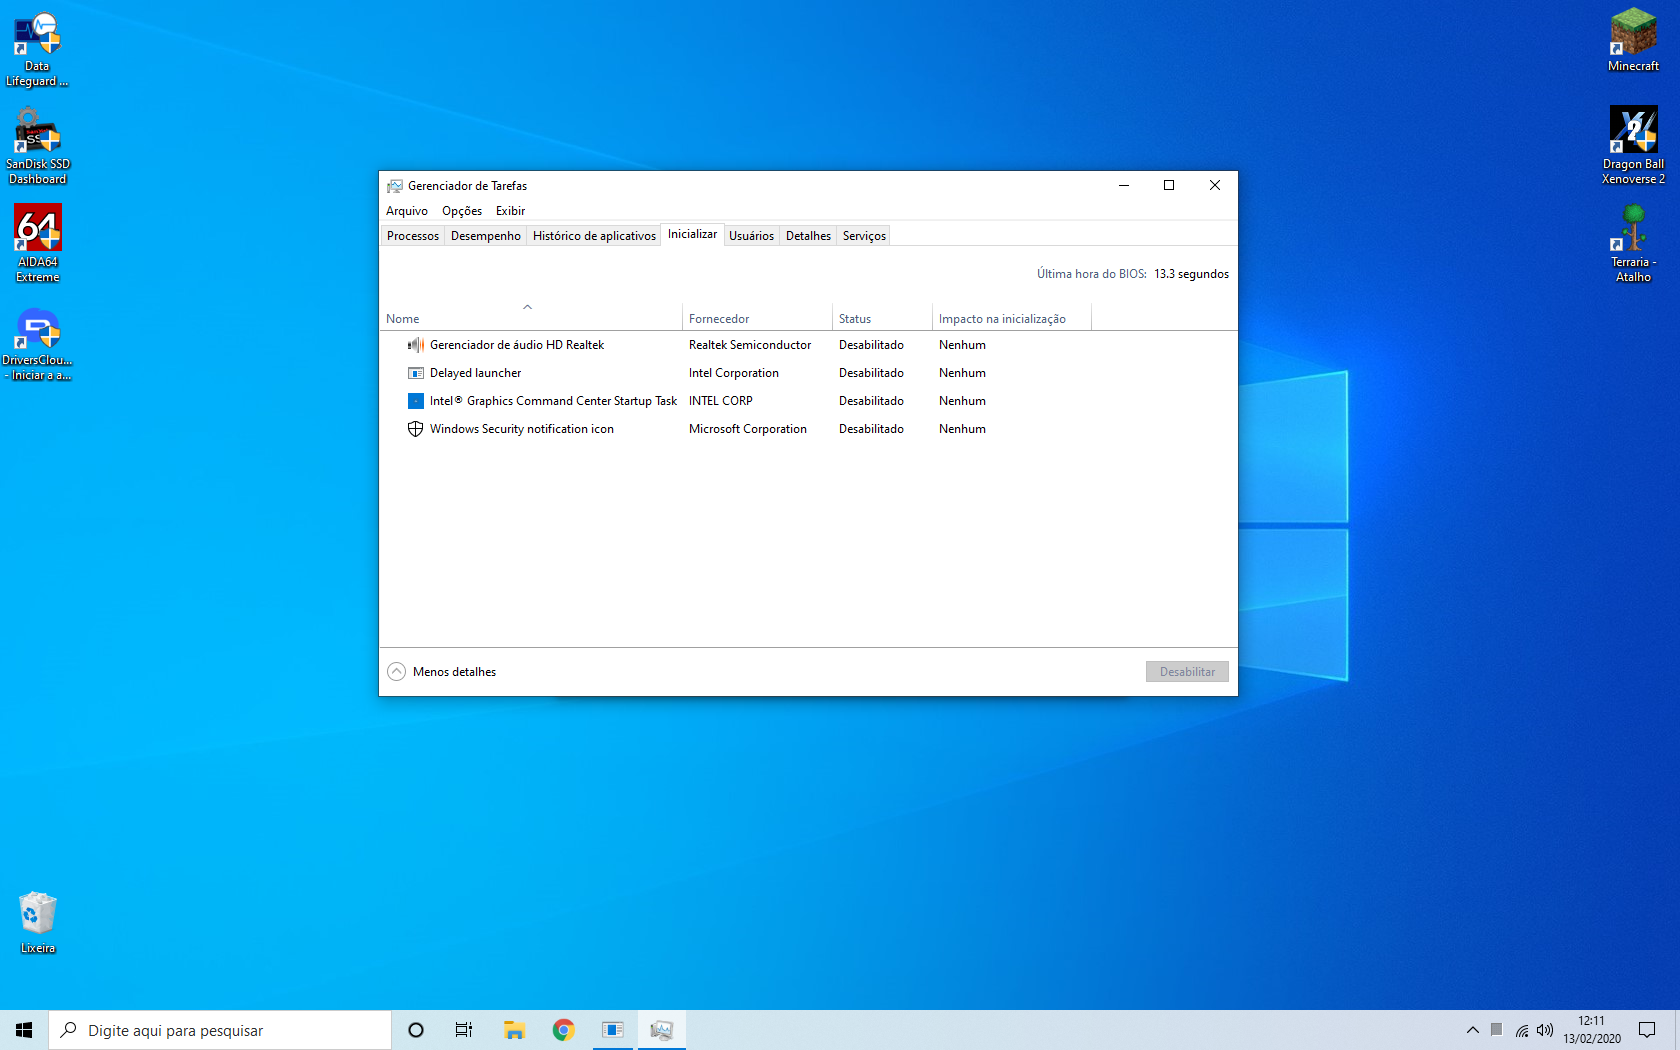
Task: Select Realtek Semiconductor vendor cell
Action: pos(750,345)
